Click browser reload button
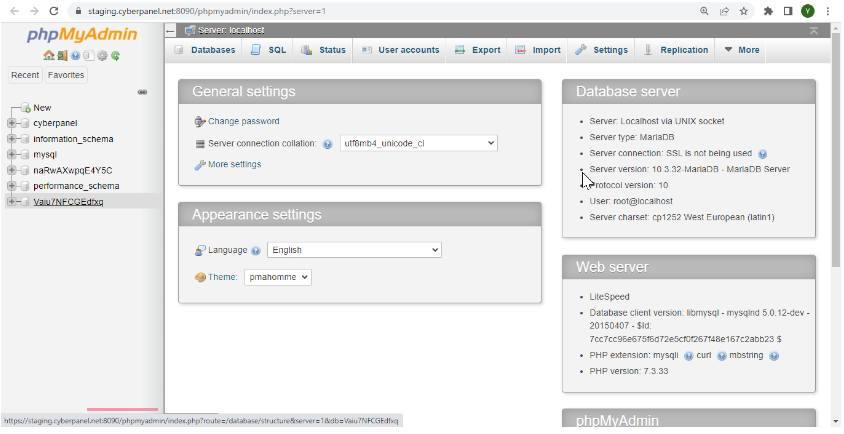Image resolution: width=844 pixels, height=434 pixels. click(53, 11)
